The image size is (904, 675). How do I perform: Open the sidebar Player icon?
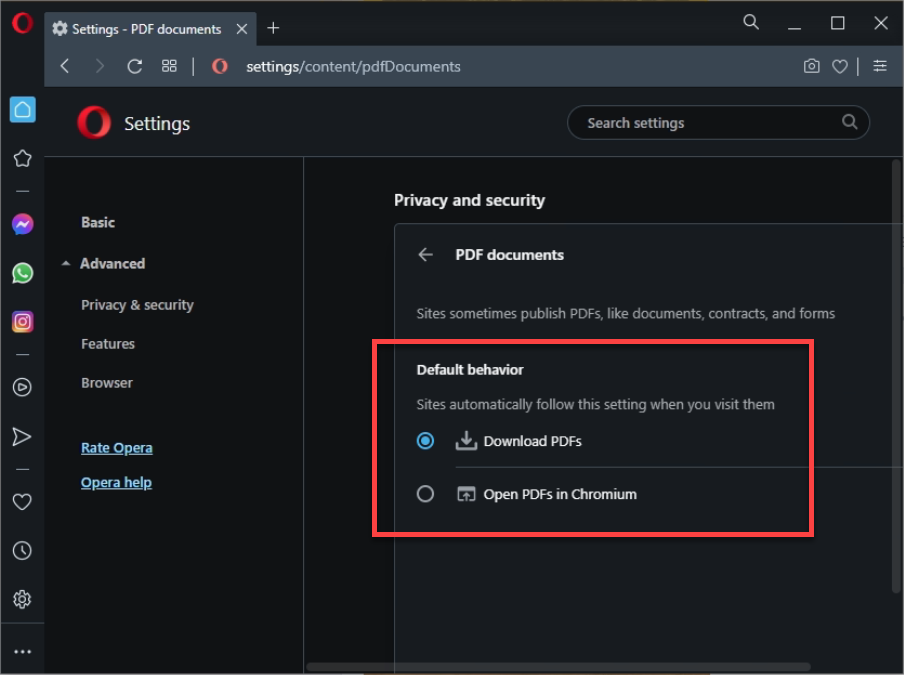click(22, 387)
